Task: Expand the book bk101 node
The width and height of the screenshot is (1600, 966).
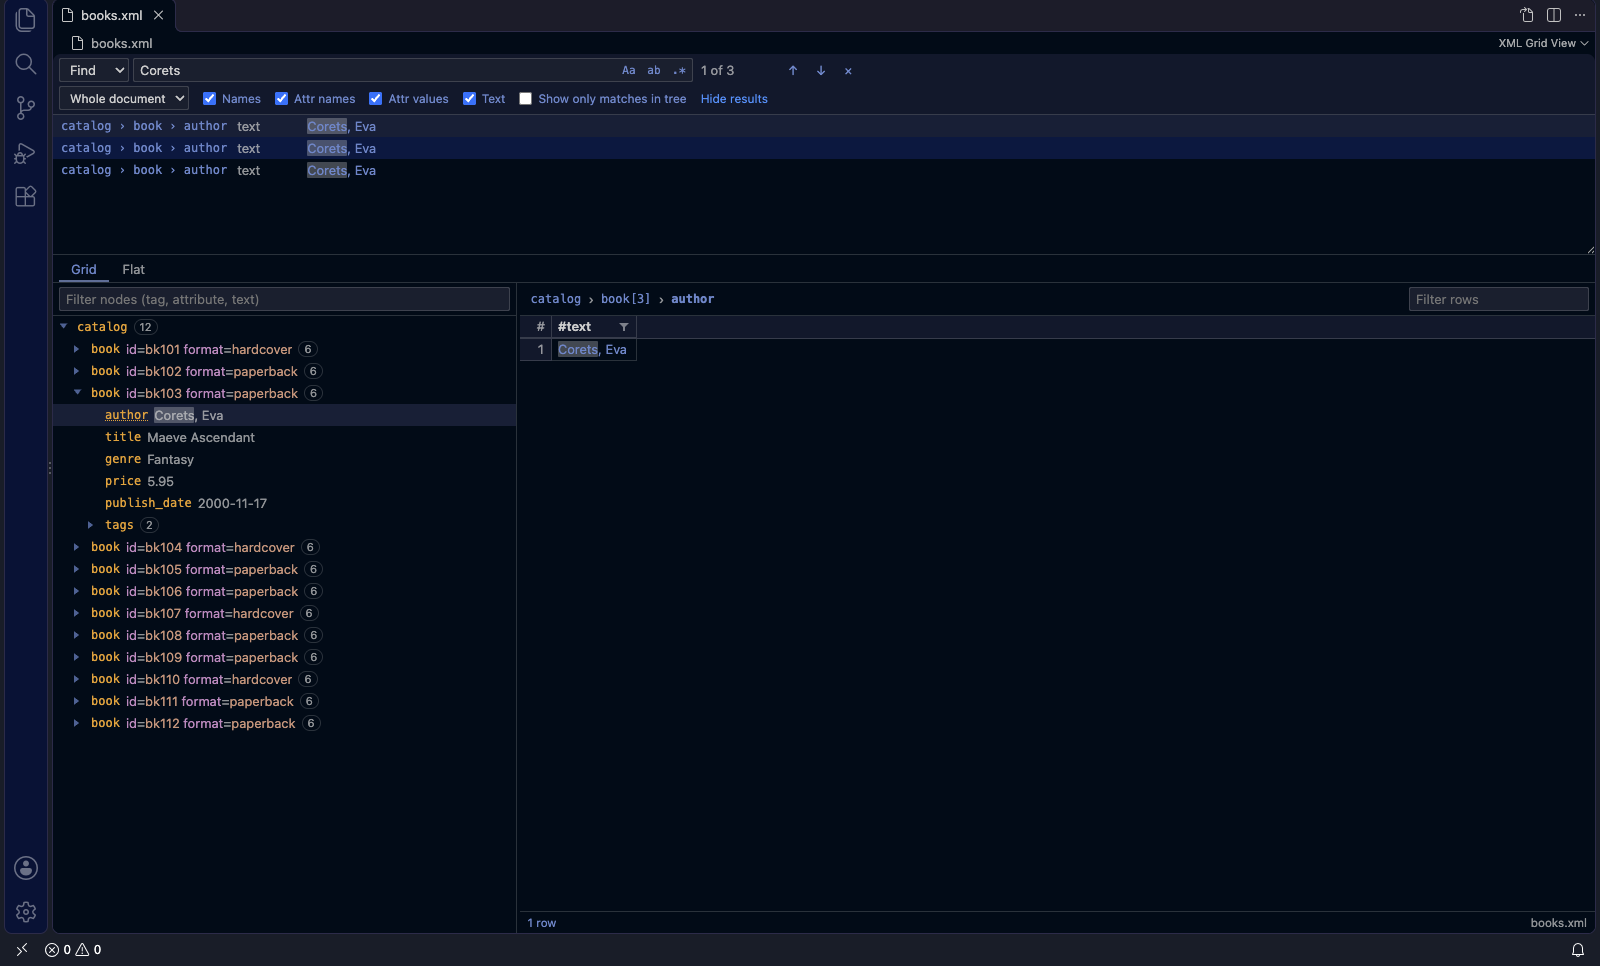Action: coord(77,349)
